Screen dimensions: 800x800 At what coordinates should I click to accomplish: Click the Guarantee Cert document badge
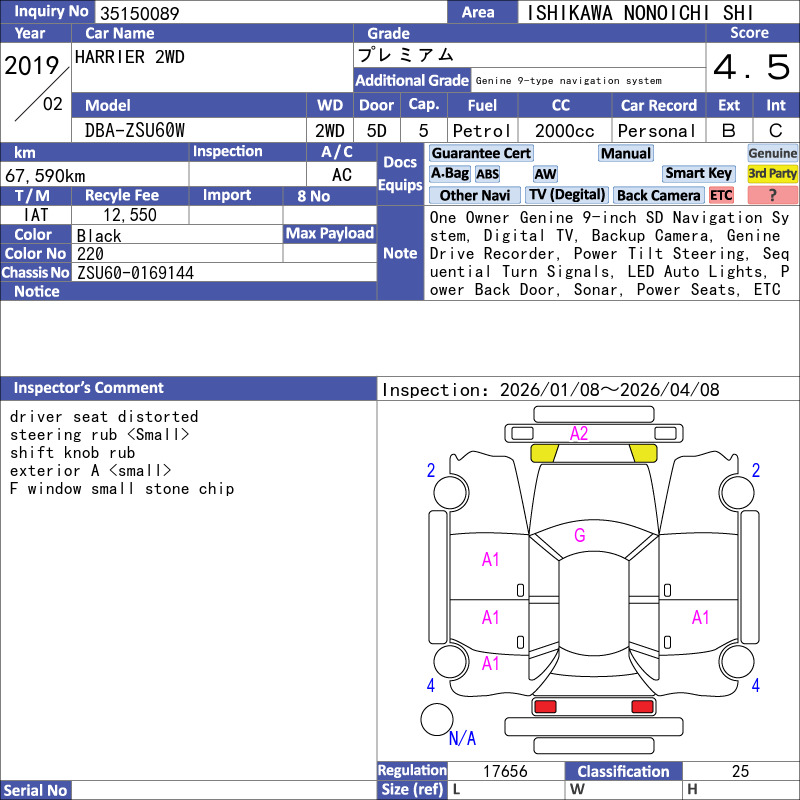click(x=481, y=153)
